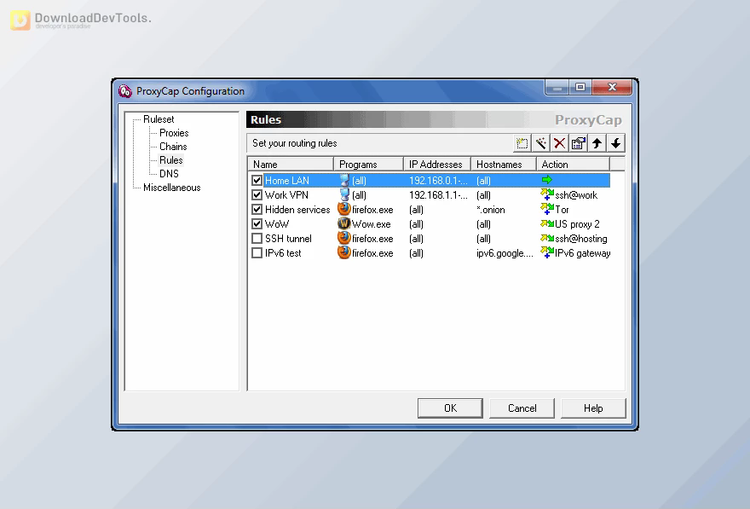Click the ipv6.google.... hostname cell

coord(505,253)
